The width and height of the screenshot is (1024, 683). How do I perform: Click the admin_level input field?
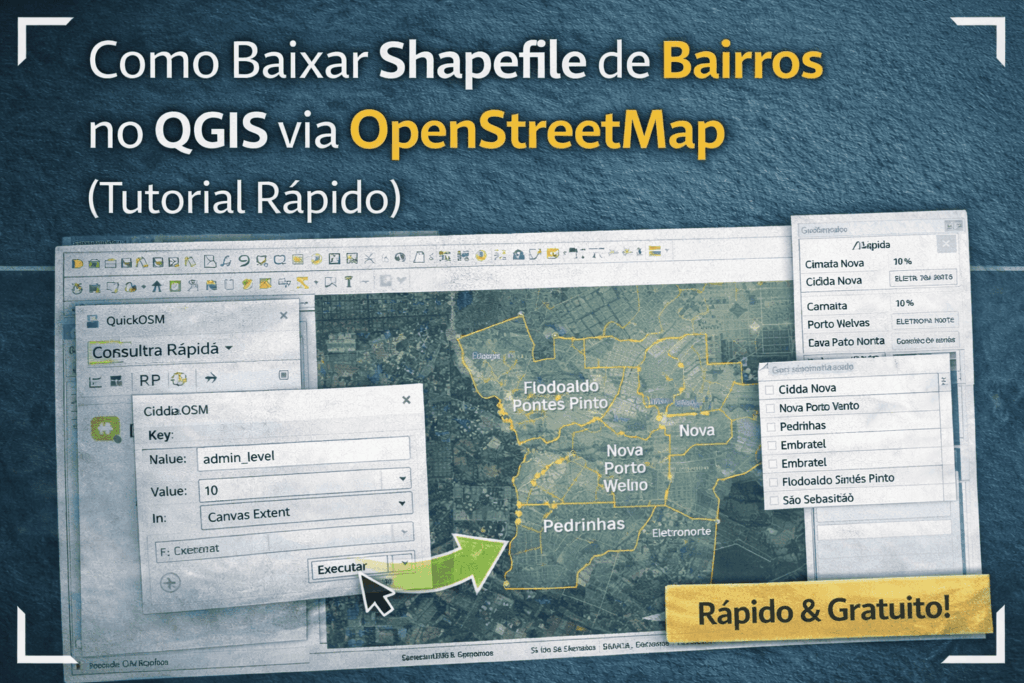coord(304,454)
